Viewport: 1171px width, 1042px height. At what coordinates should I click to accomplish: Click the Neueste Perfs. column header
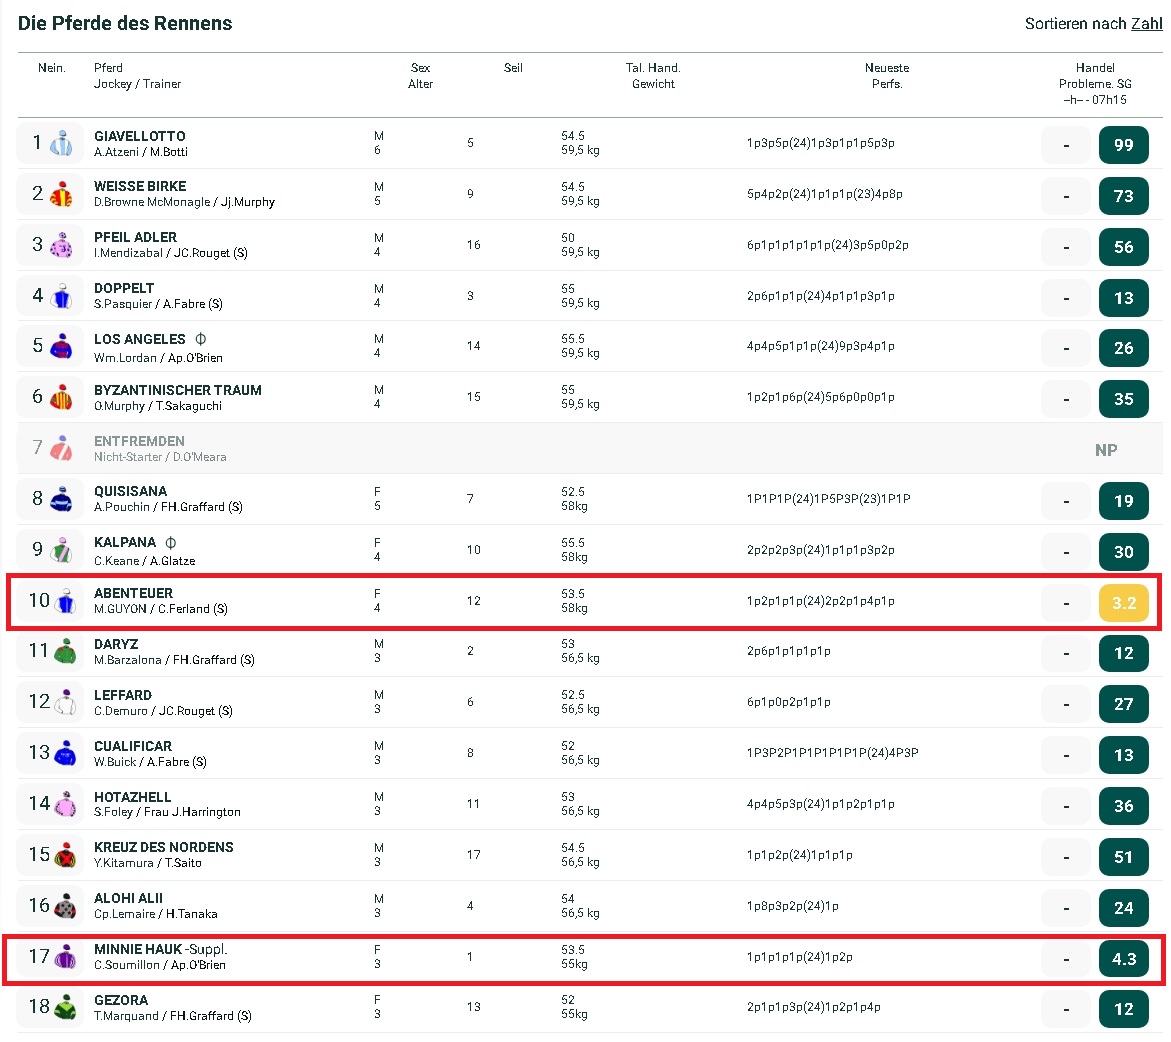click(x=887, y=76)
